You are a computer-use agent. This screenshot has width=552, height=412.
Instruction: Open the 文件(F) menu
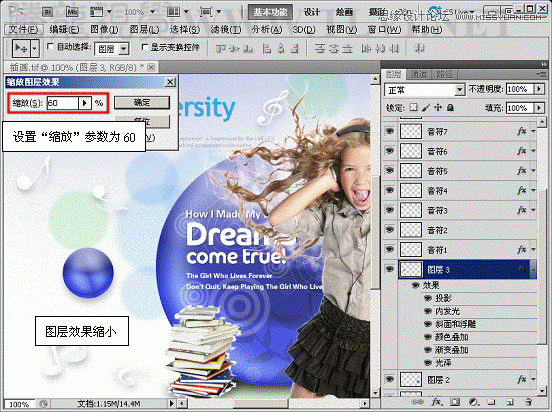tap(24, 30)
